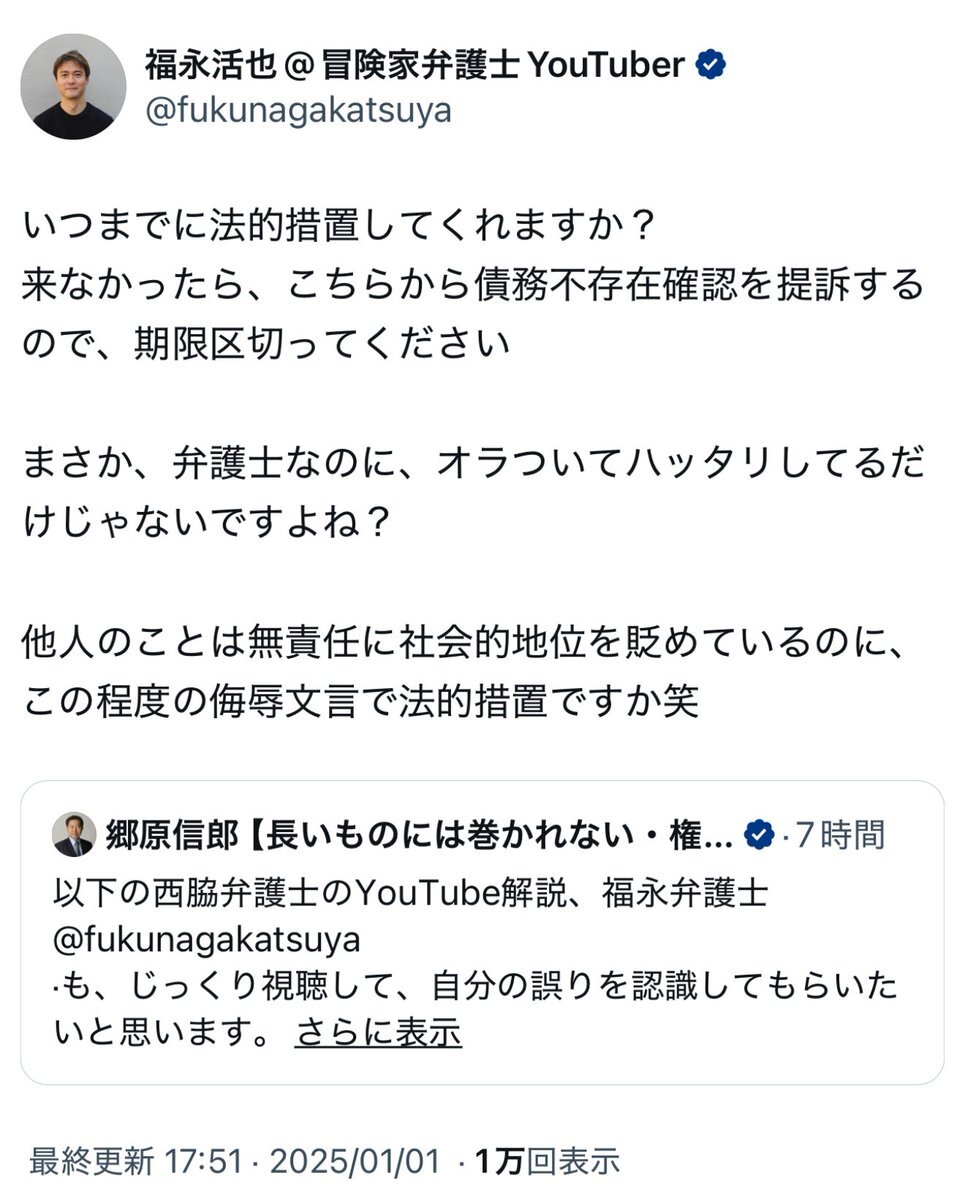Expand the quoted tweet with さらに表示
Image resolution: width=965 pixels, height=1200 pixels.
pos(378,1033)
